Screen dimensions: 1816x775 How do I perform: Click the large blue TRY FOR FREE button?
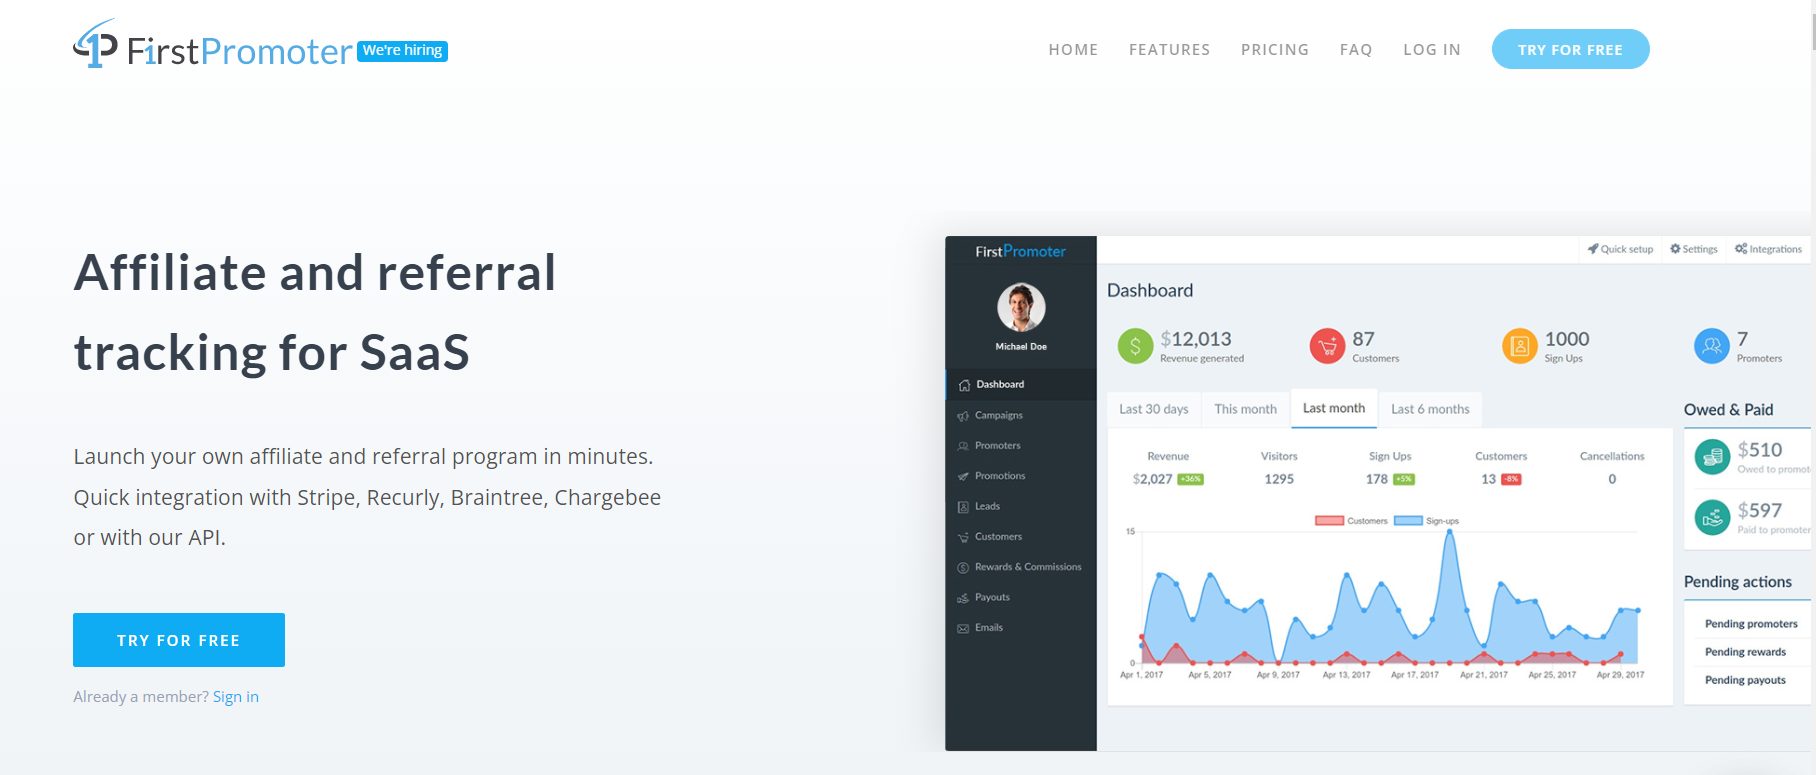pyautogui.click(x=179, y=640)
